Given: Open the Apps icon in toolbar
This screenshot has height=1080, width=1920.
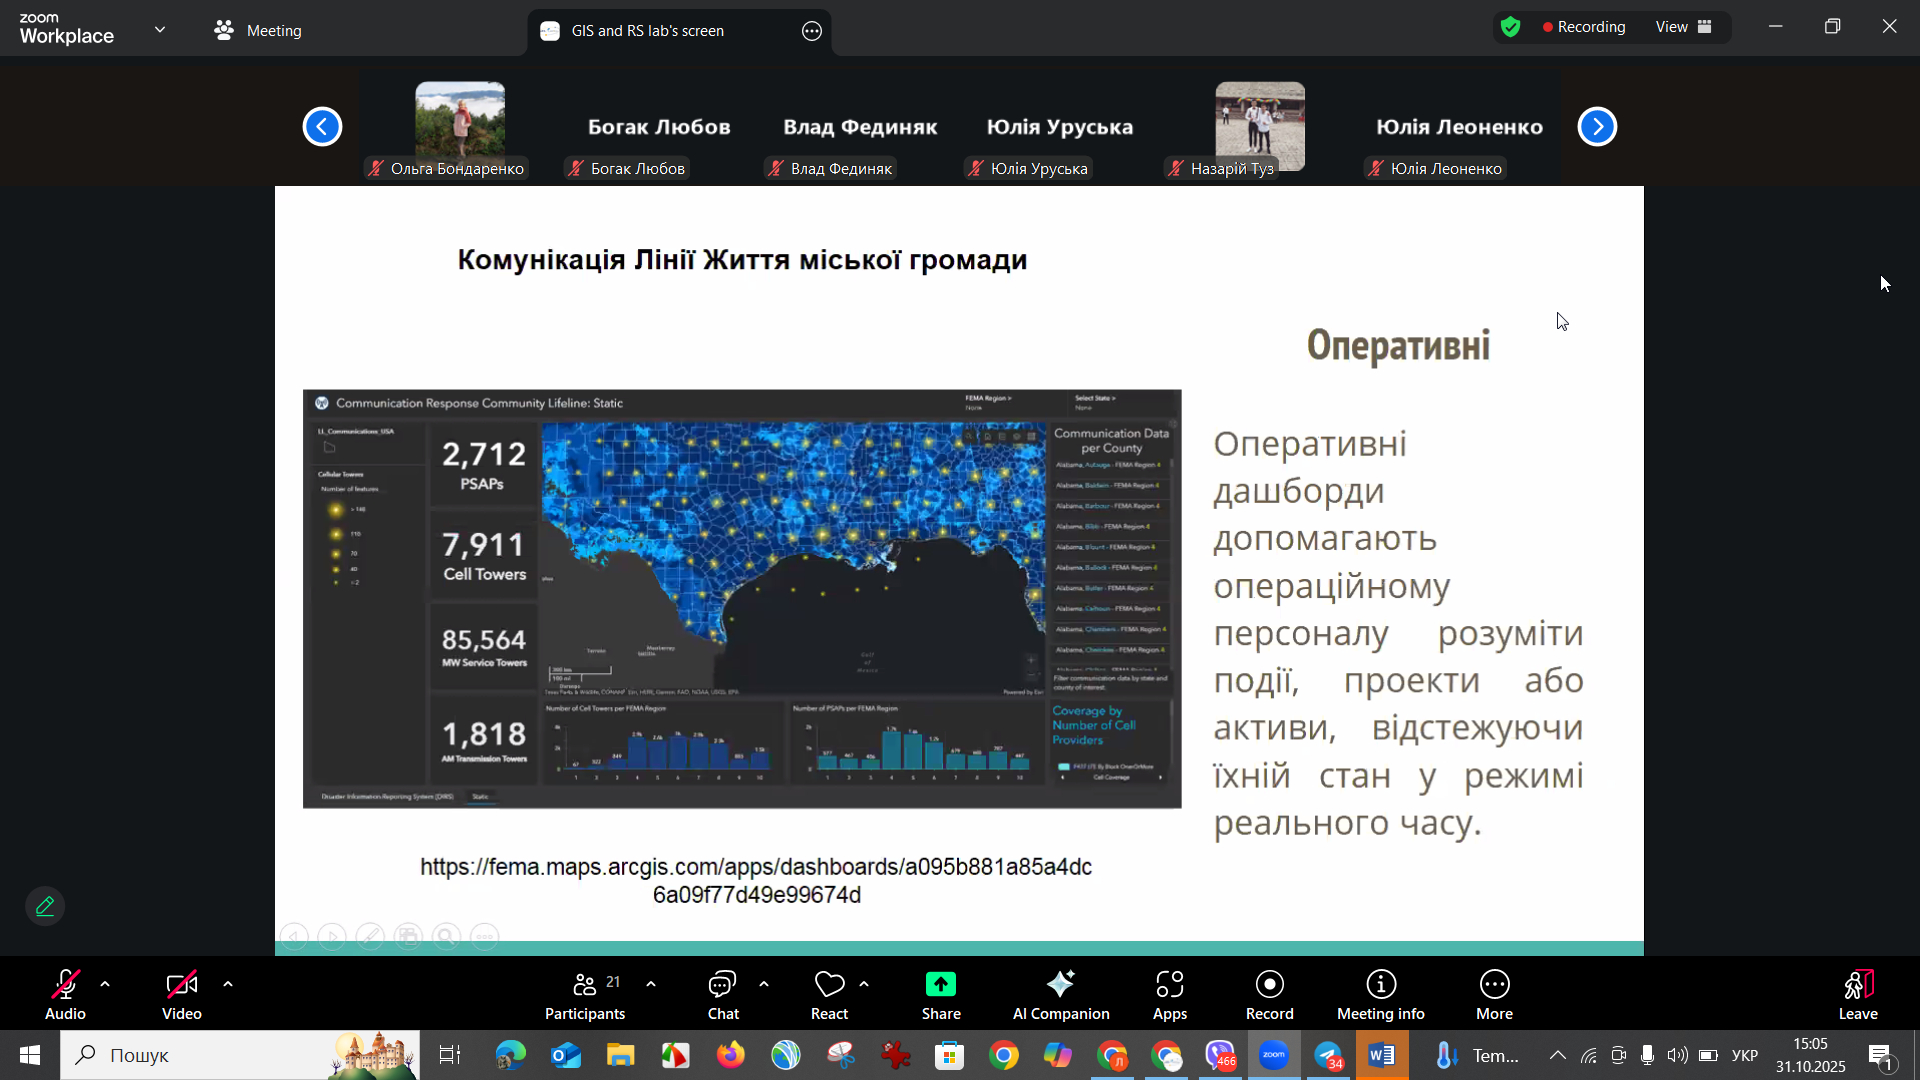Looking at the screenshot, I should pyautogui.click(x=1169, y=994).
